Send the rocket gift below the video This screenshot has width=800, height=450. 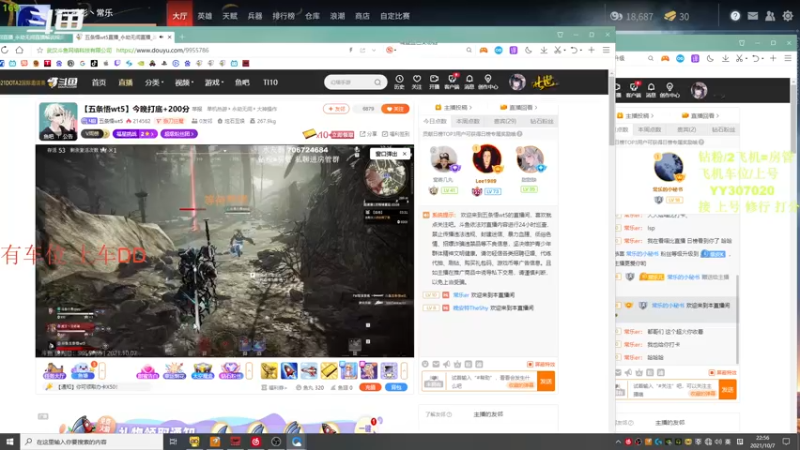click(289, 370)
